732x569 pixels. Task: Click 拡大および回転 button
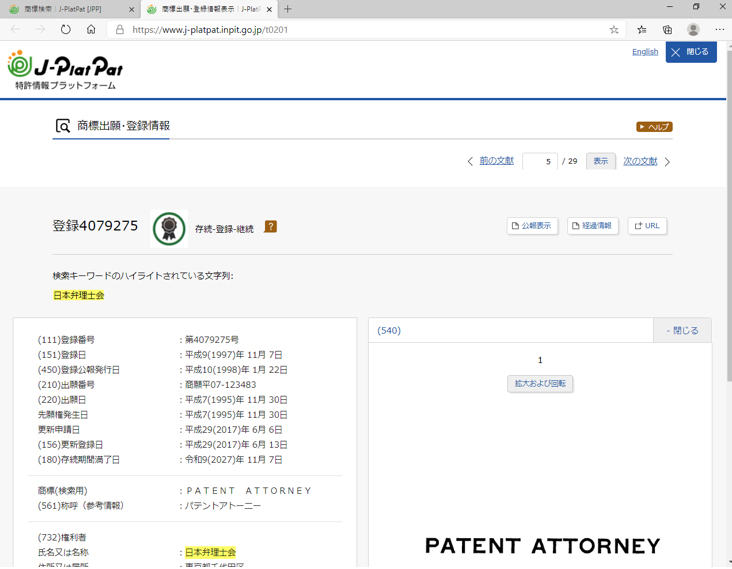540,384
